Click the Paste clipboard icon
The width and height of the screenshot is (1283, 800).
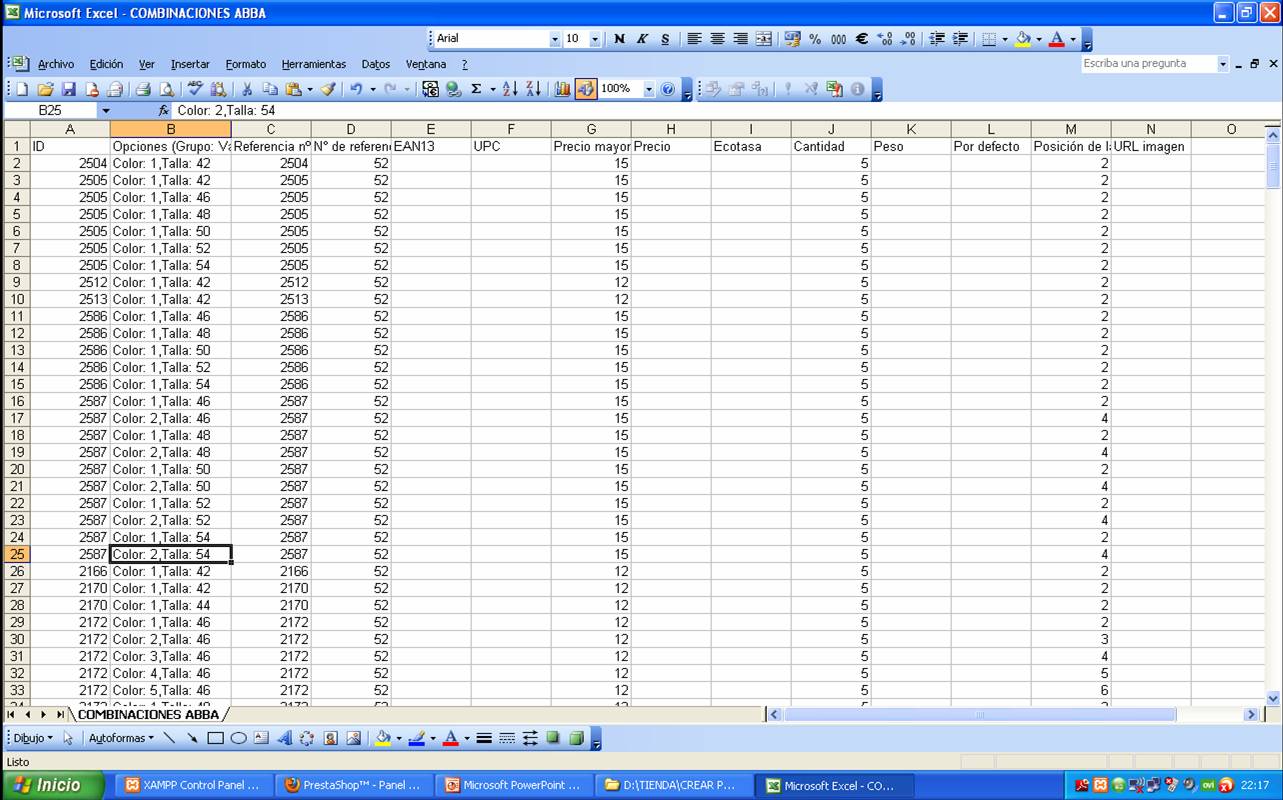tap(294, 89)
